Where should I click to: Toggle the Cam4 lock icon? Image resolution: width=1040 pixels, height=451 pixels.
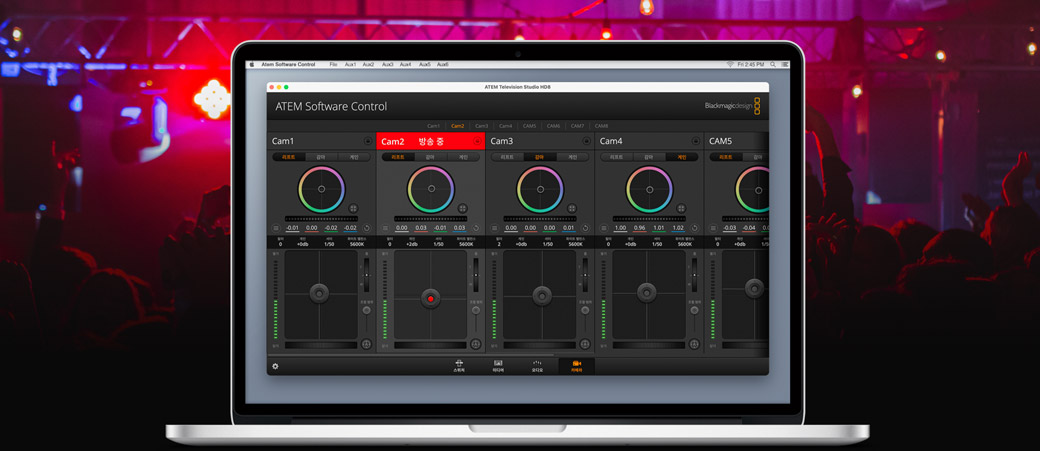coord(696,141)
